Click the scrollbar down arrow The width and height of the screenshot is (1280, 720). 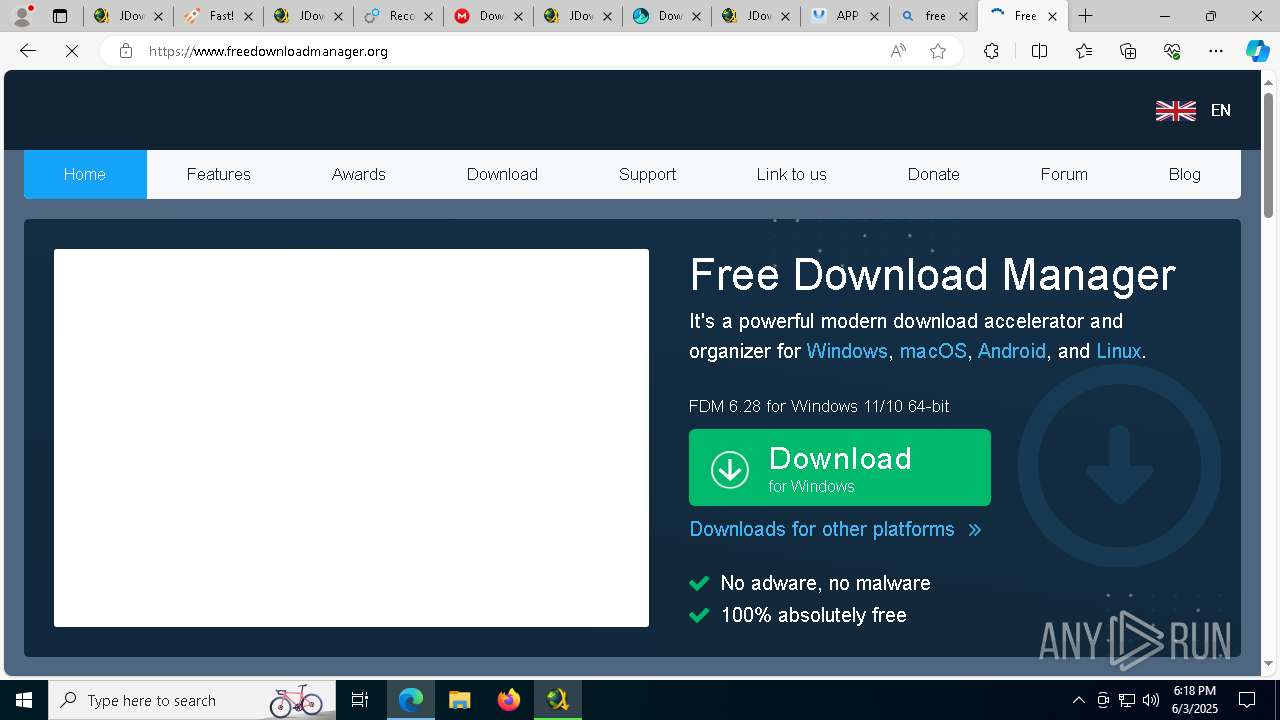pyautogui.click(x=1268, y=663)
